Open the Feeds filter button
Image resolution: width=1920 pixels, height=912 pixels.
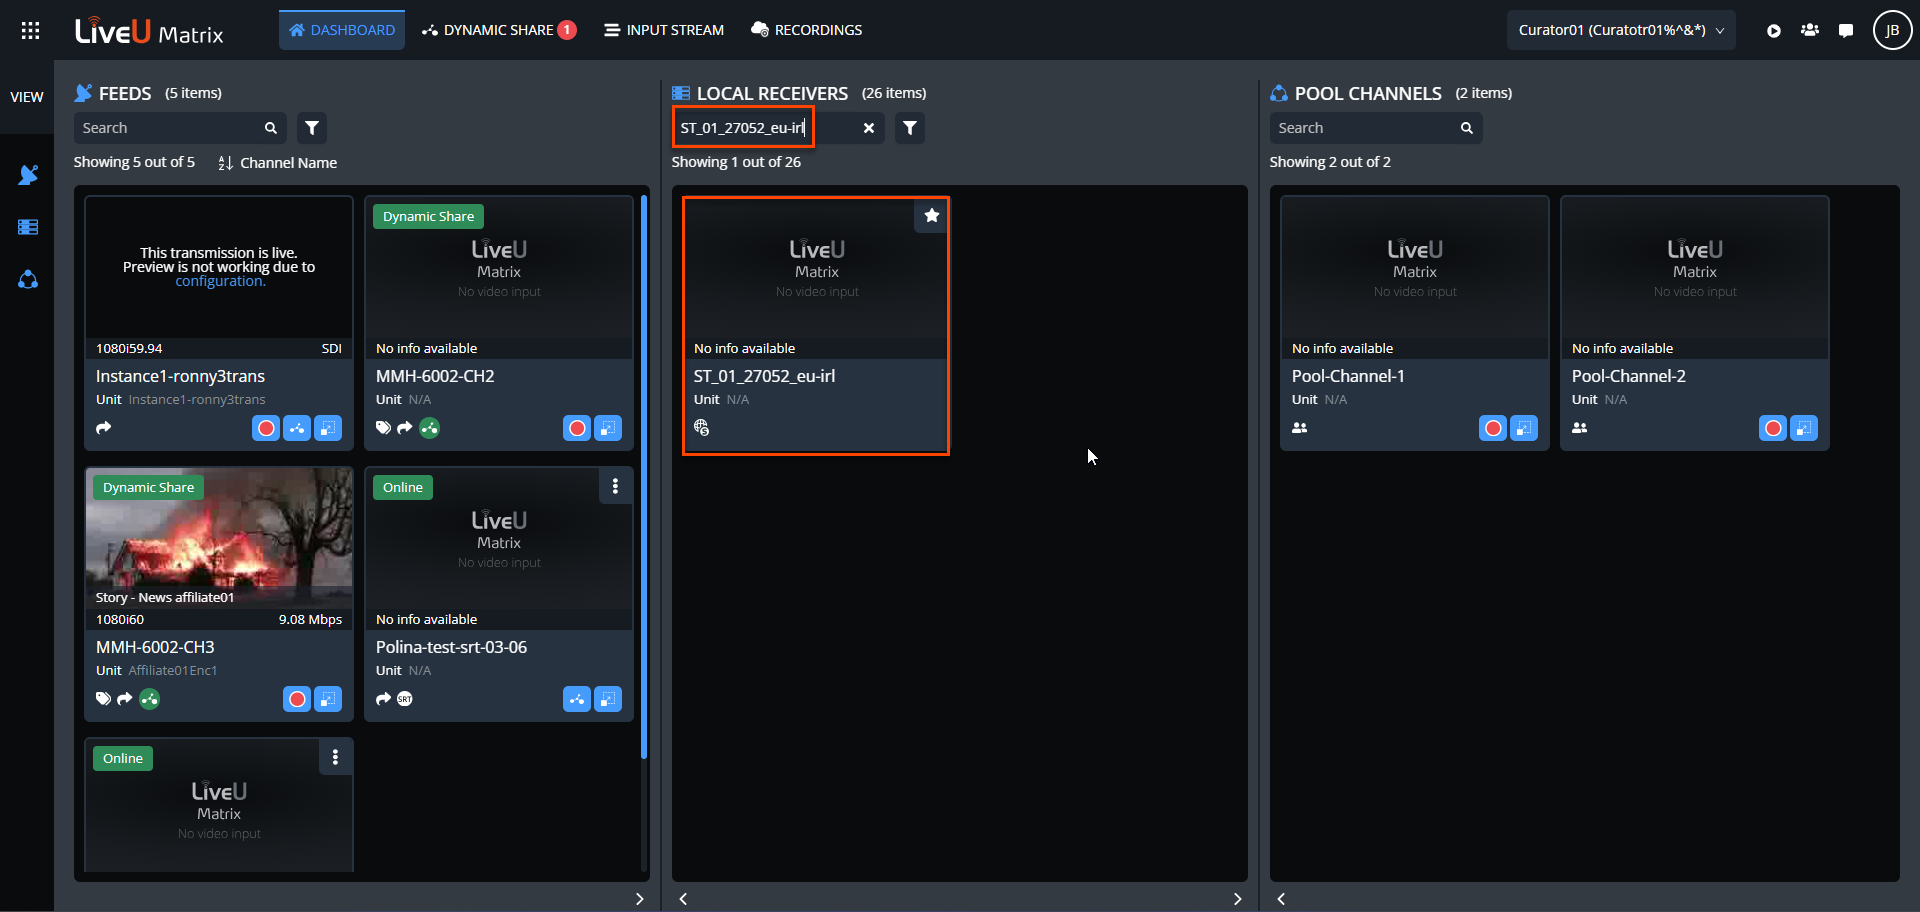coord(312,128)
